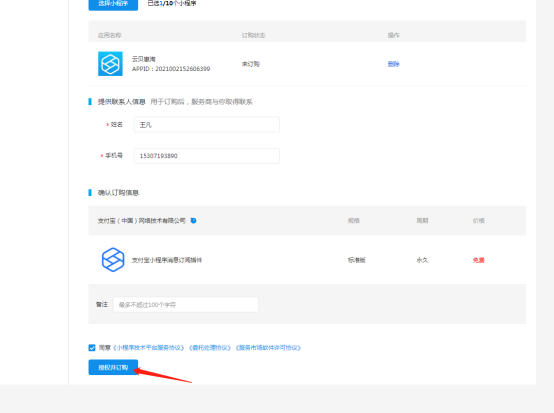Click the 选择小程序 button at top

coord(113,4)
